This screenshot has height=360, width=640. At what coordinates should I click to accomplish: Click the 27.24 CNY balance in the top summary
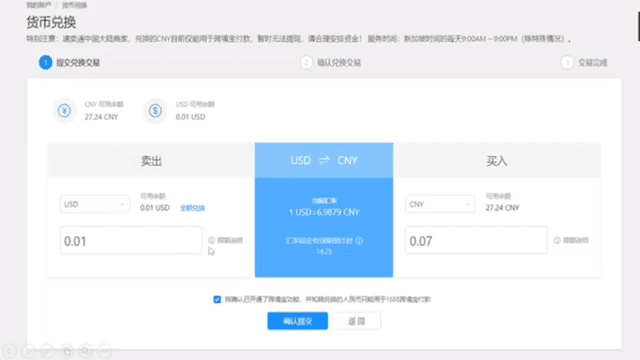click(x=101, y=117)
